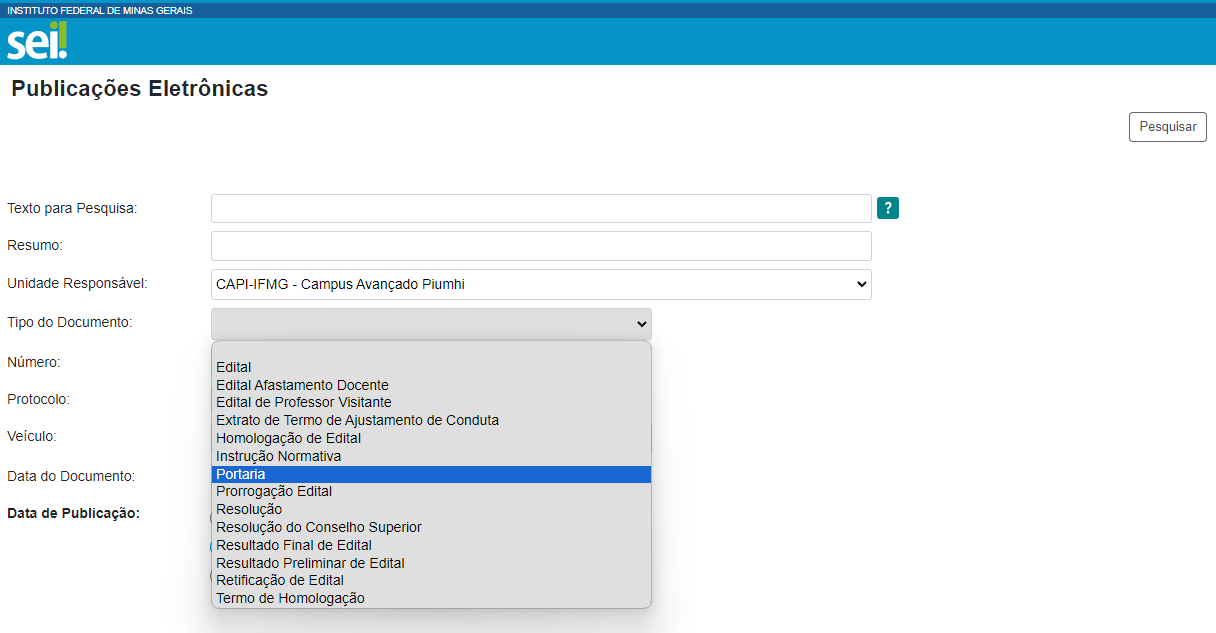Collapse the Tipo do Documento dropdown
This screenshot has width=1216, height=633.
(431, 323)
